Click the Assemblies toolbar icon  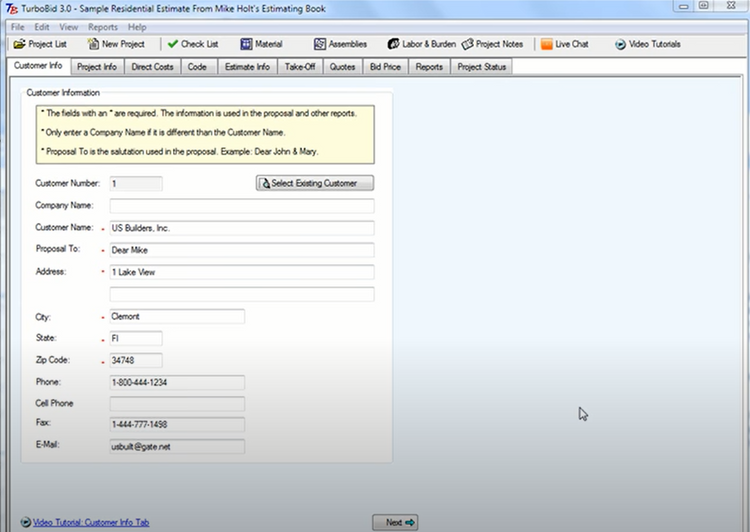pos(320,44)
